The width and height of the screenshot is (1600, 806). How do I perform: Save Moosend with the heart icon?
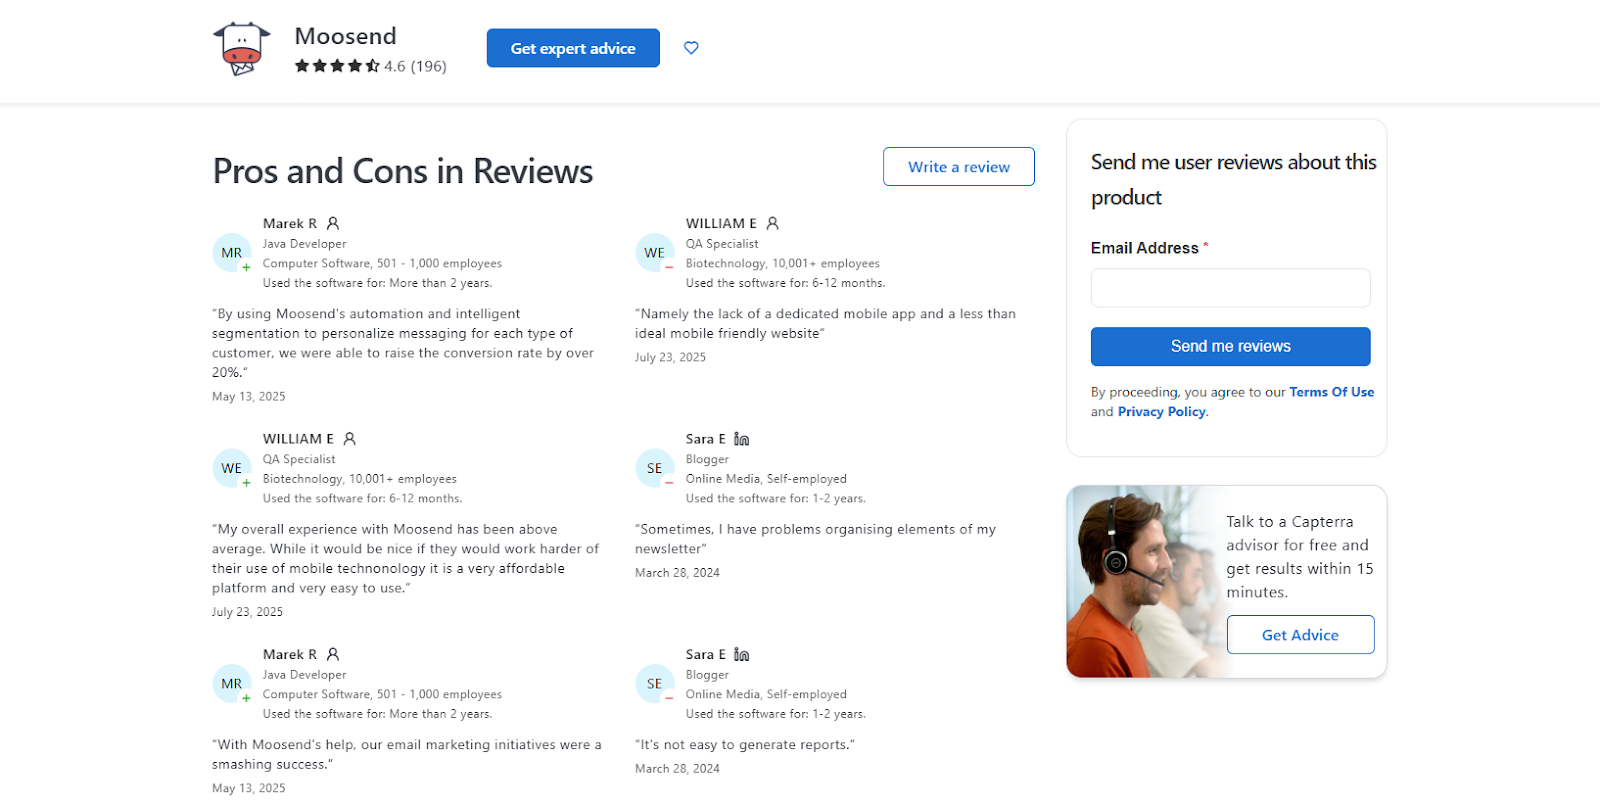[x=691, y=48]
